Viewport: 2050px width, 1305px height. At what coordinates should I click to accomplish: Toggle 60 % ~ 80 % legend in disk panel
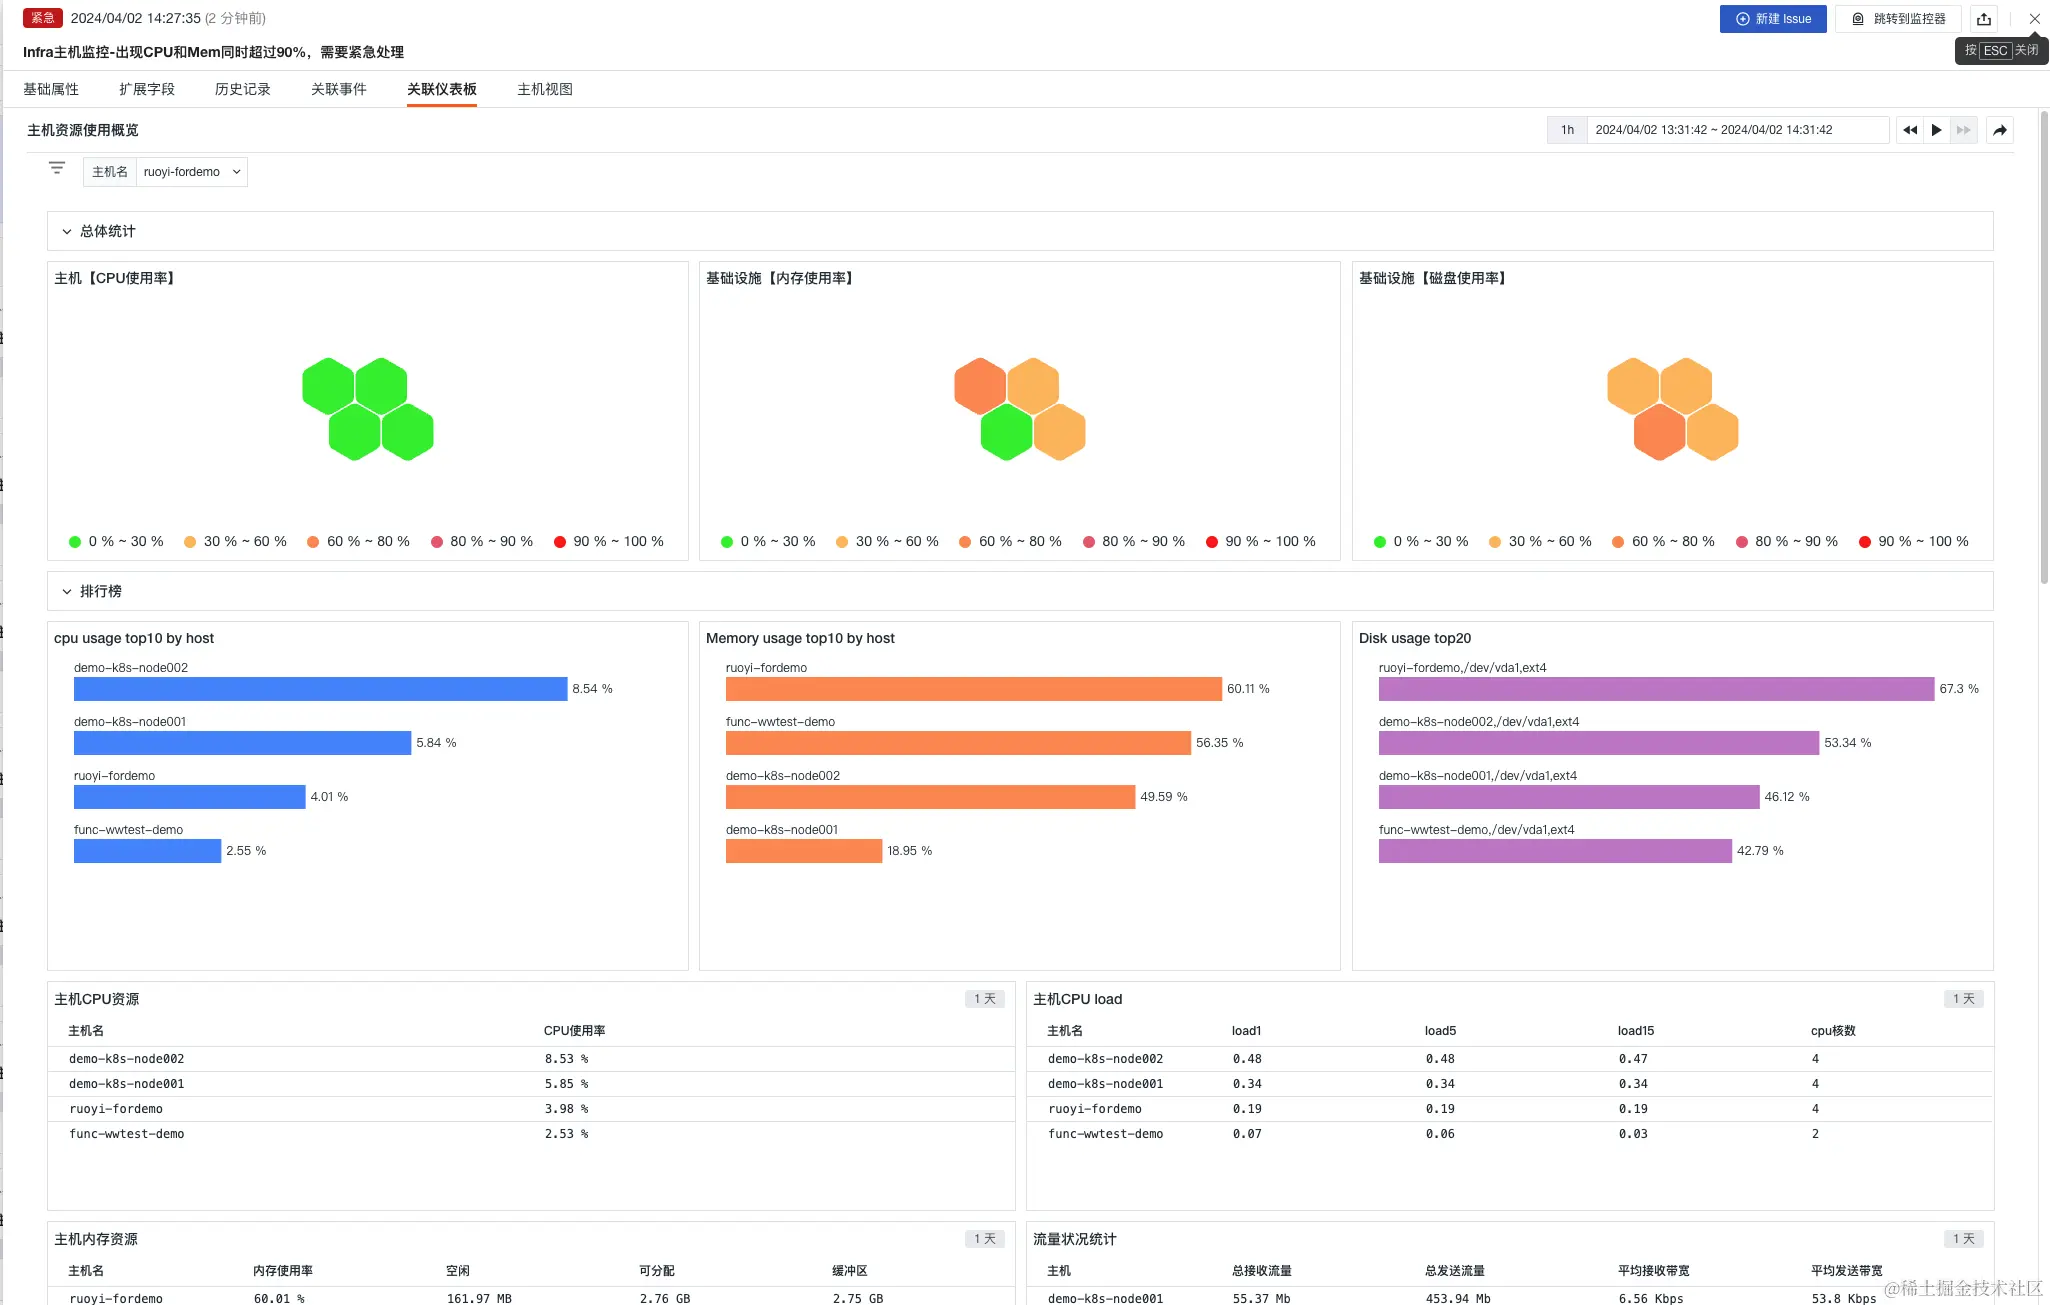point(1663,541)
